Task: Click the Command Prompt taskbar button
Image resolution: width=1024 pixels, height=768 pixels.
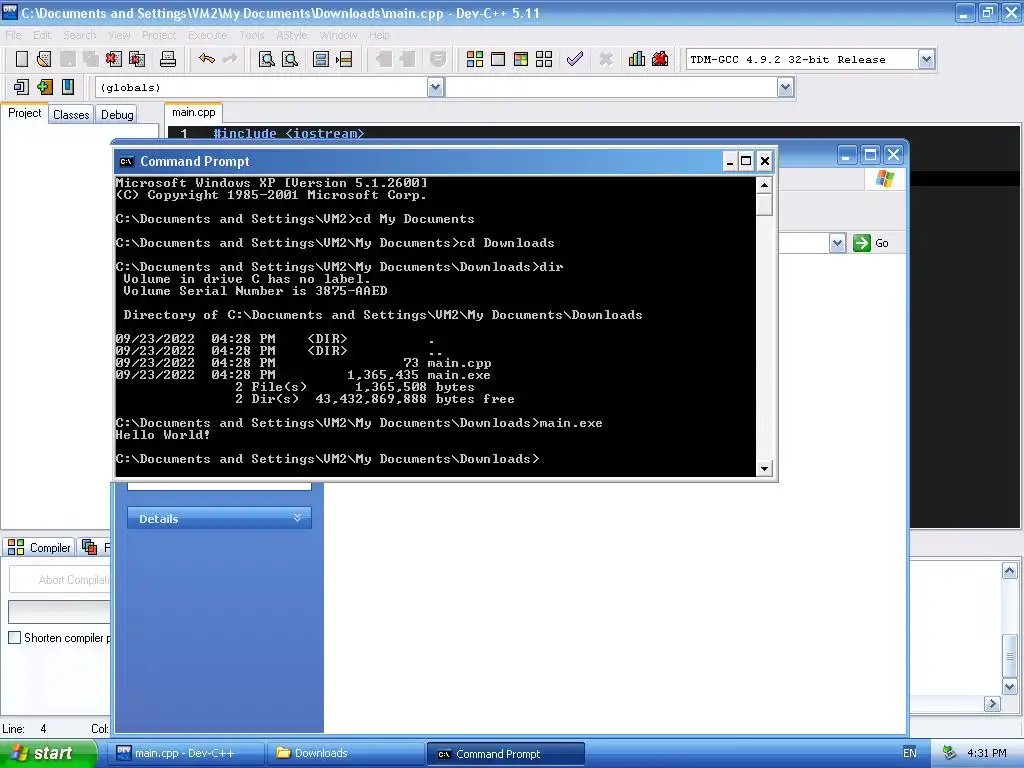Action: coord(505,754)
